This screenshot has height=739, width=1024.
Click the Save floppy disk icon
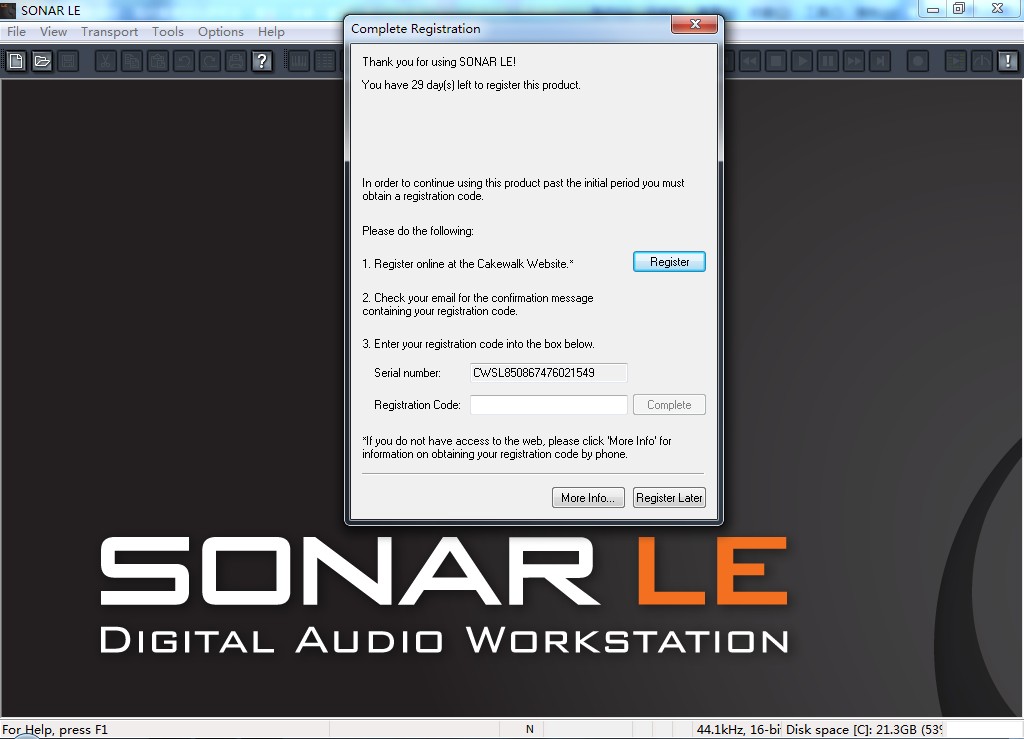tap(68, 61)
